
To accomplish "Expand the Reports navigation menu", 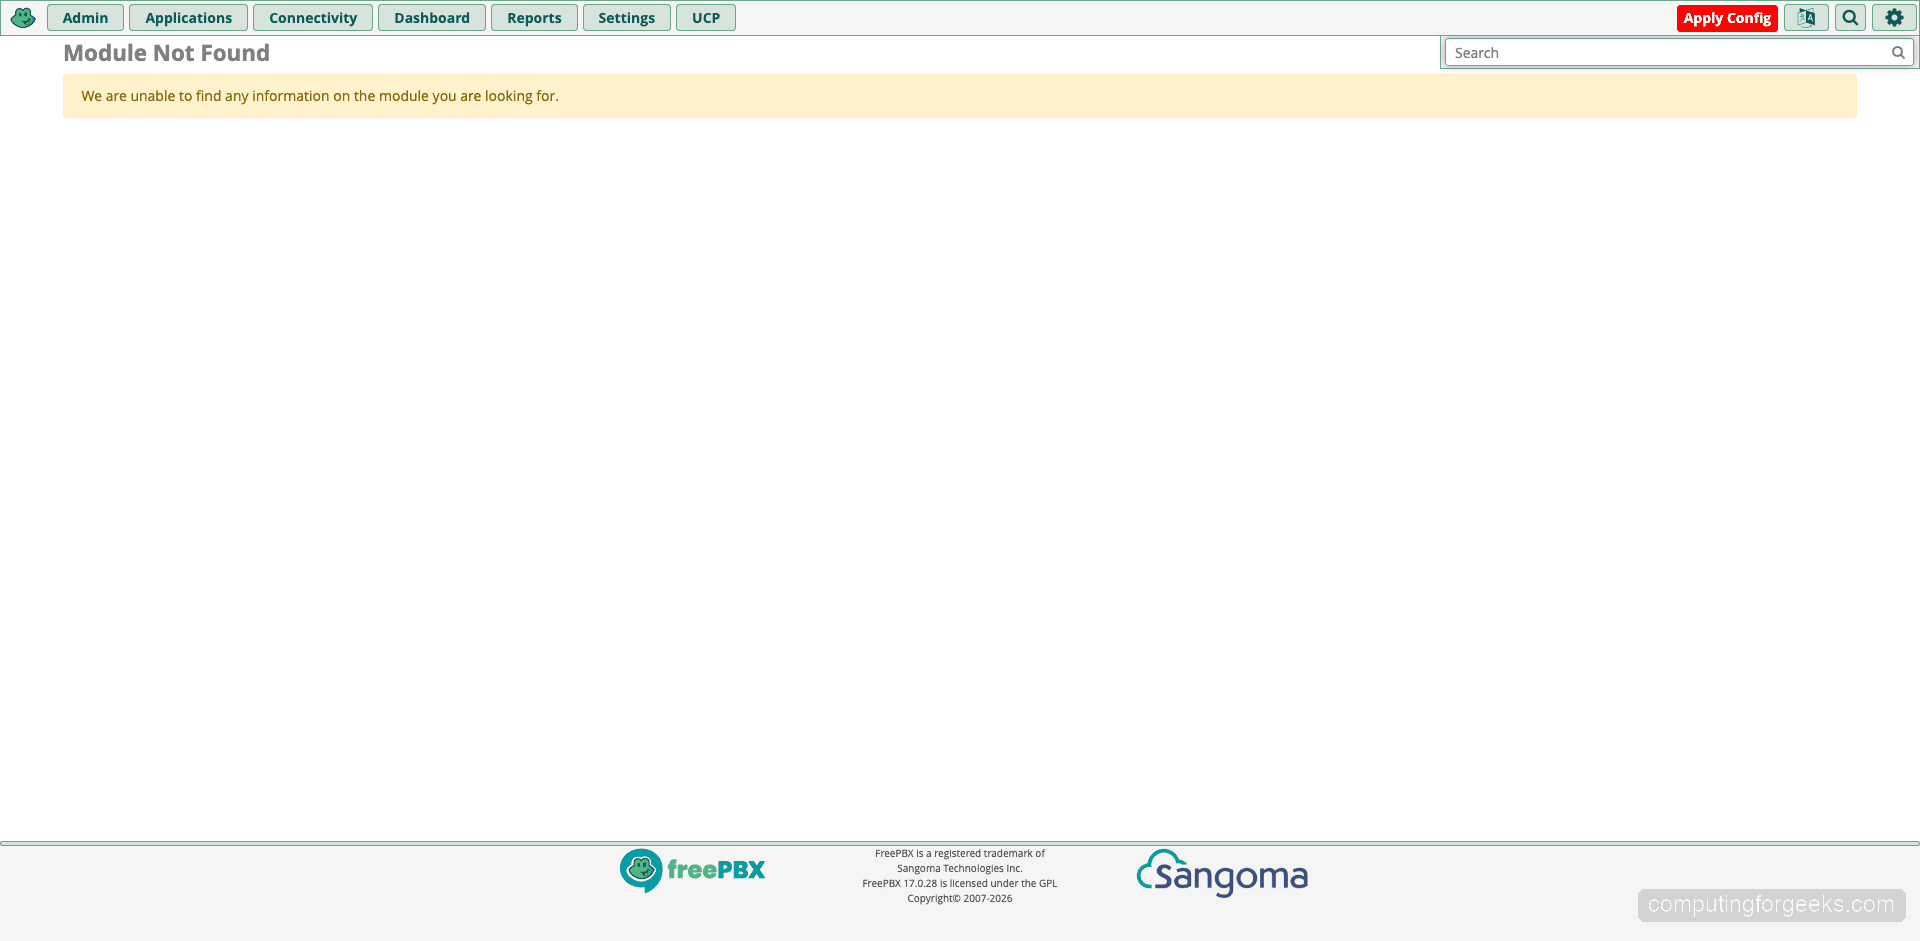I will pyautogui.click(x=533, y=17).
